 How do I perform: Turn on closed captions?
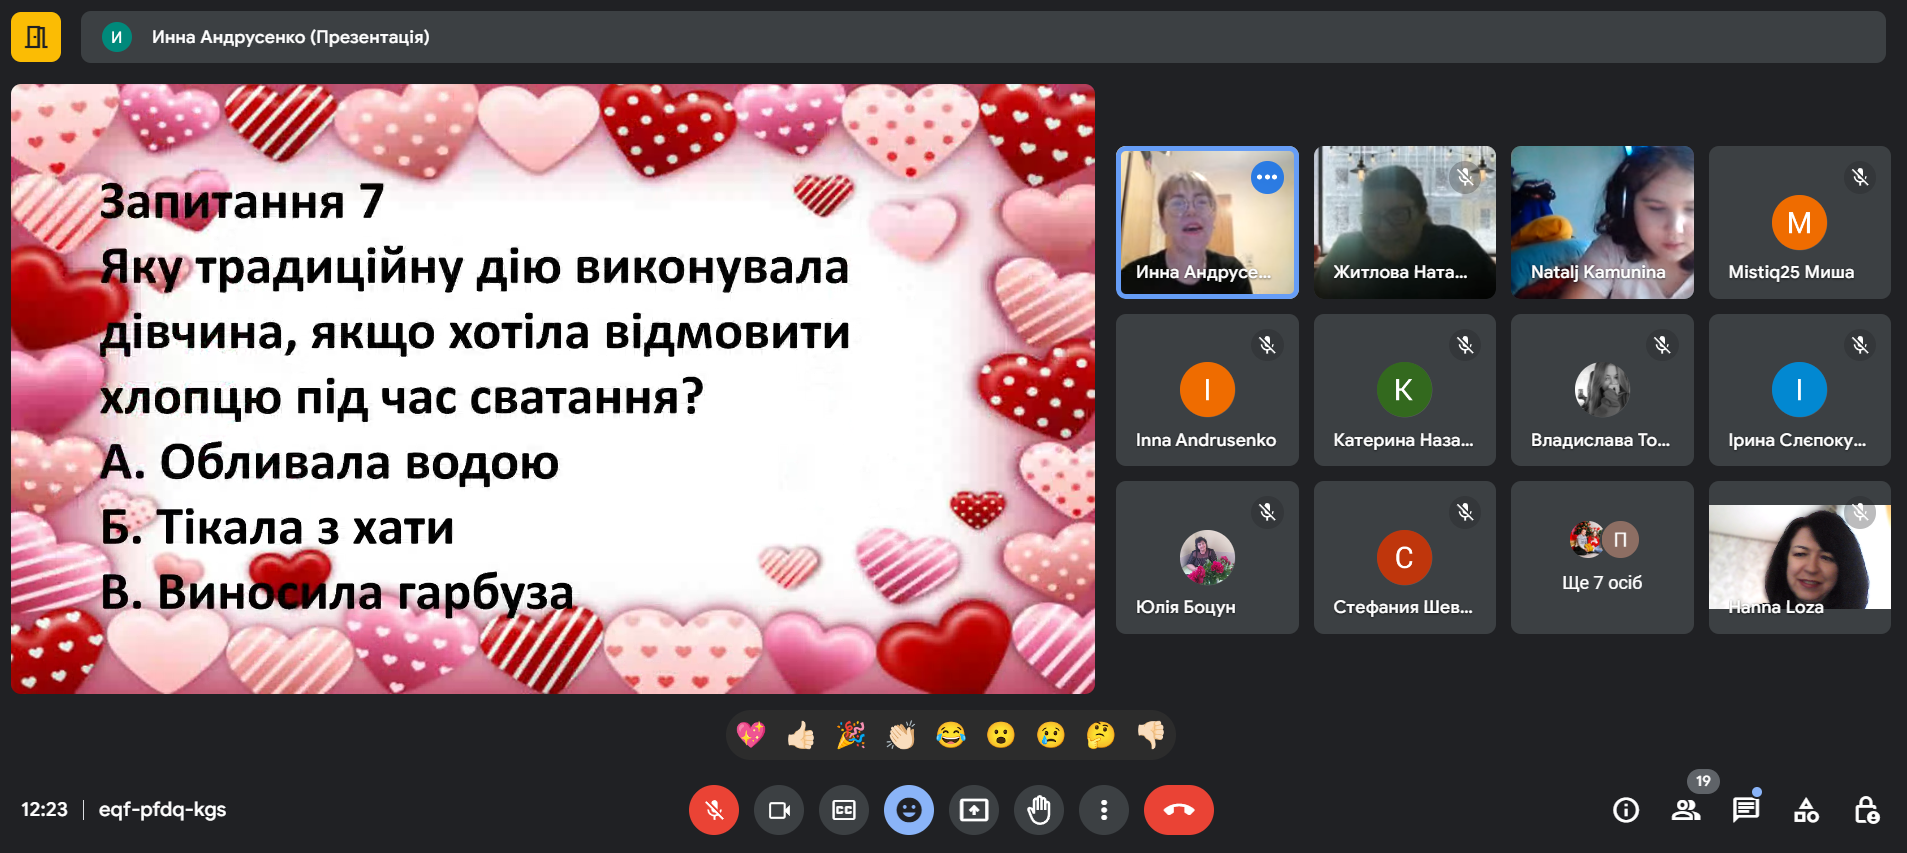pos(843,810)
